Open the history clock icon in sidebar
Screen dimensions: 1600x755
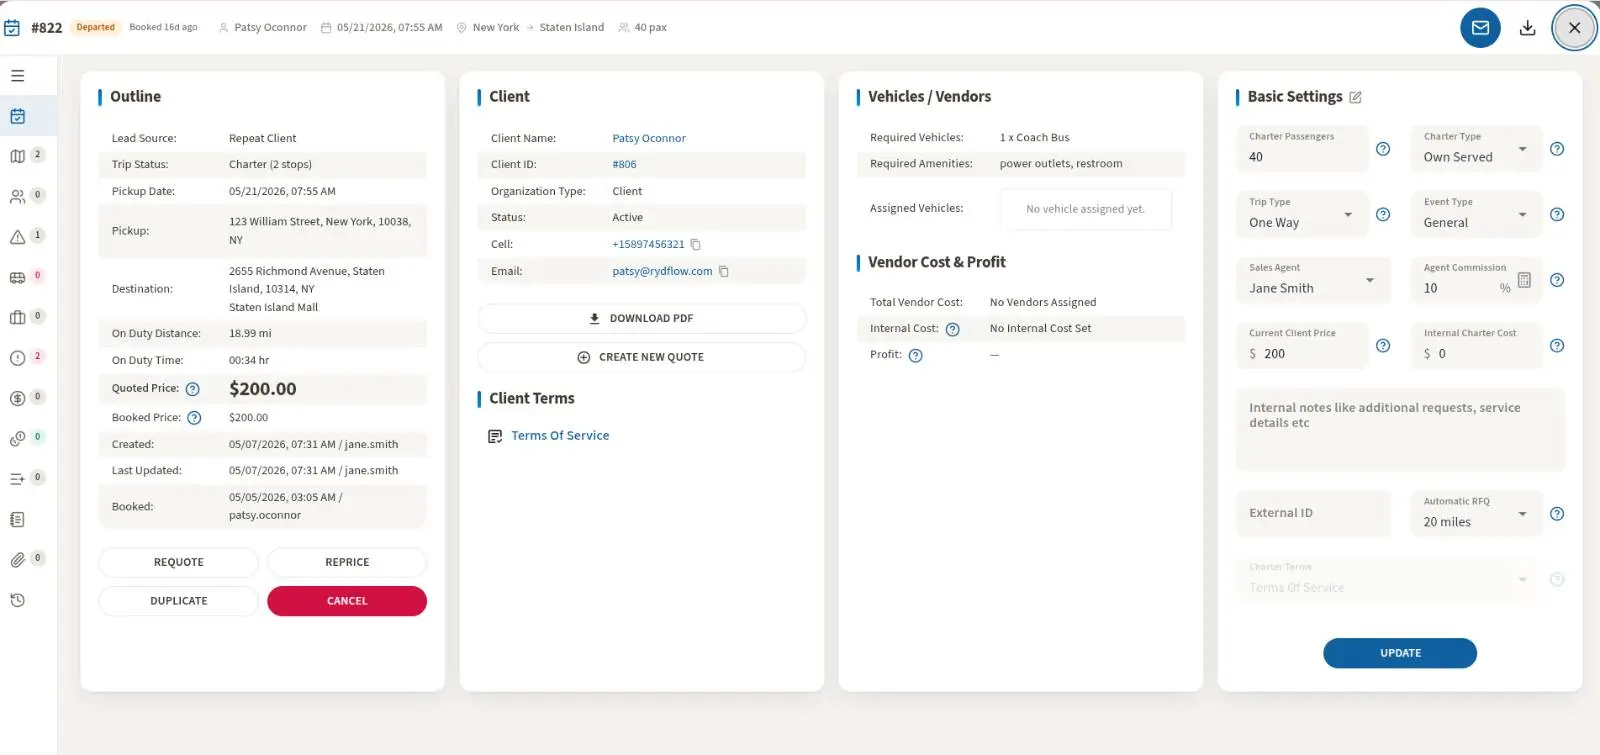point(17,600)
